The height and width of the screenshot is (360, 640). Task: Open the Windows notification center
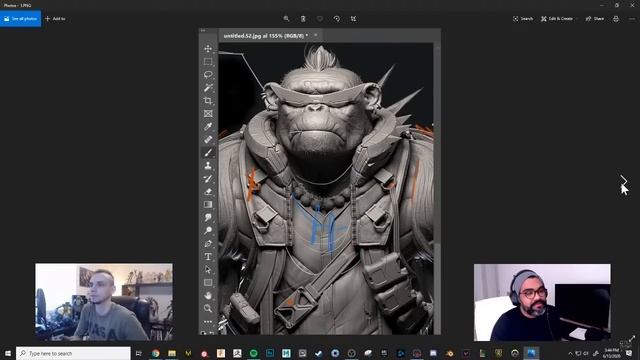point(630,353)
